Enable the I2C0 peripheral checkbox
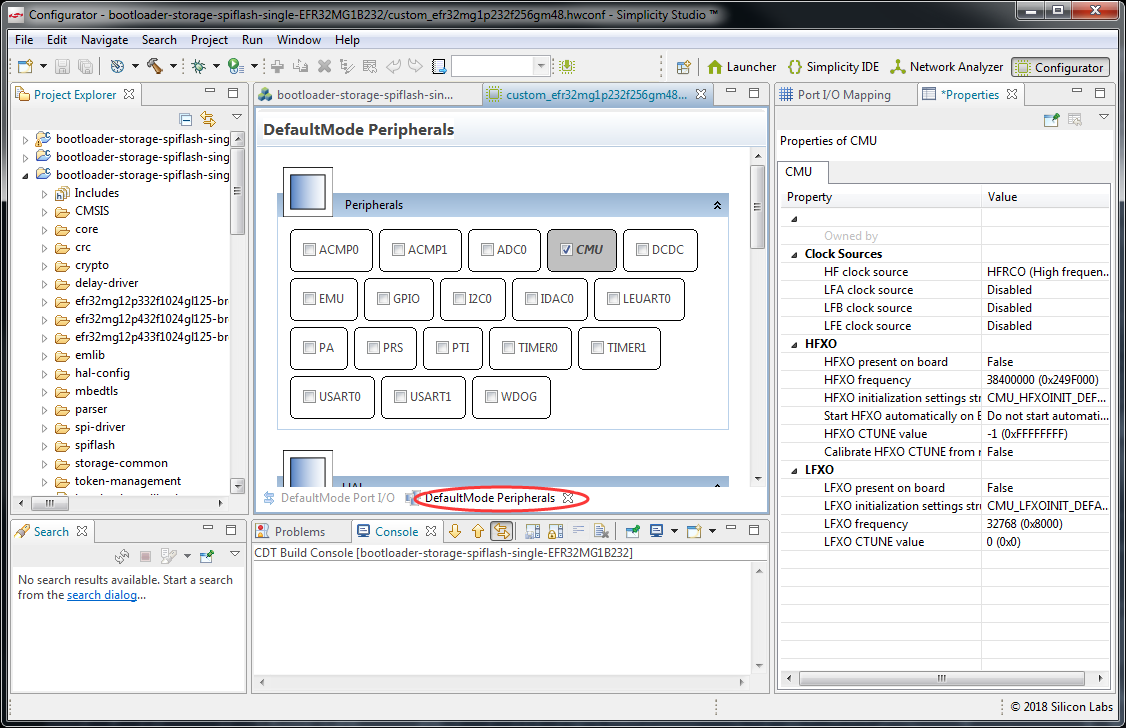This screenshot has width=1126, height=728. [460, 299]
